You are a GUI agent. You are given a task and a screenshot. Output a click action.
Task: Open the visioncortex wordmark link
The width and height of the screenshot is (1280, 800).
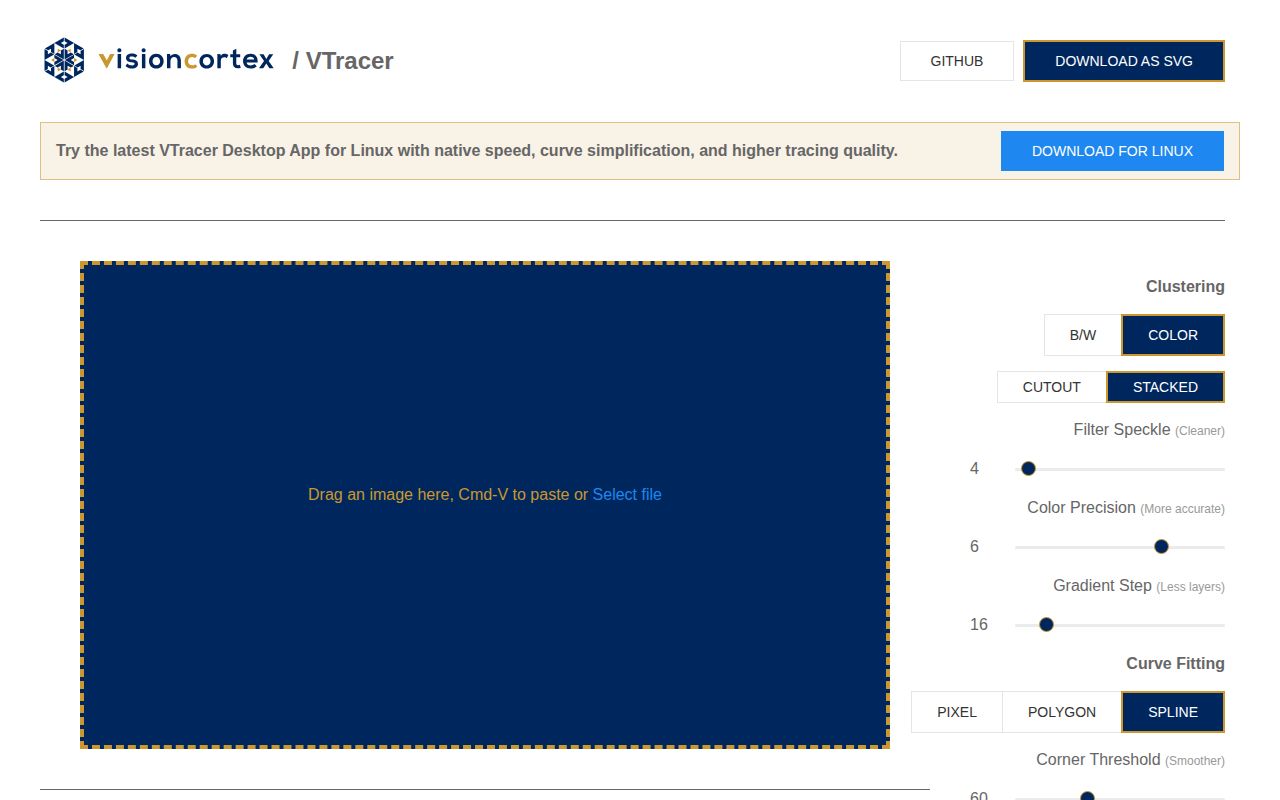click(186, 60)
